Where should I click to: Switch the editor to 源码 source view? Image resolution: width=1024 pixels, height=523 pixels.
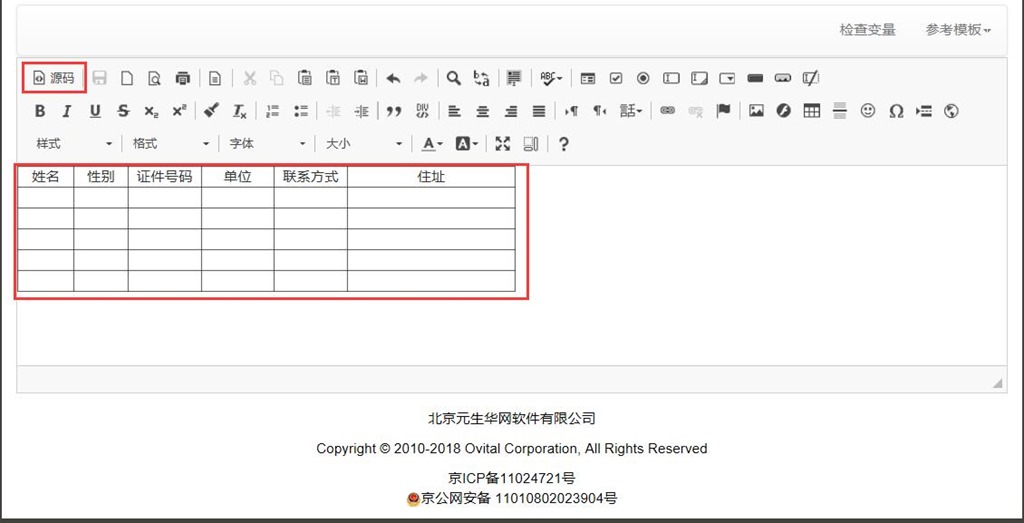pos(54,78)
